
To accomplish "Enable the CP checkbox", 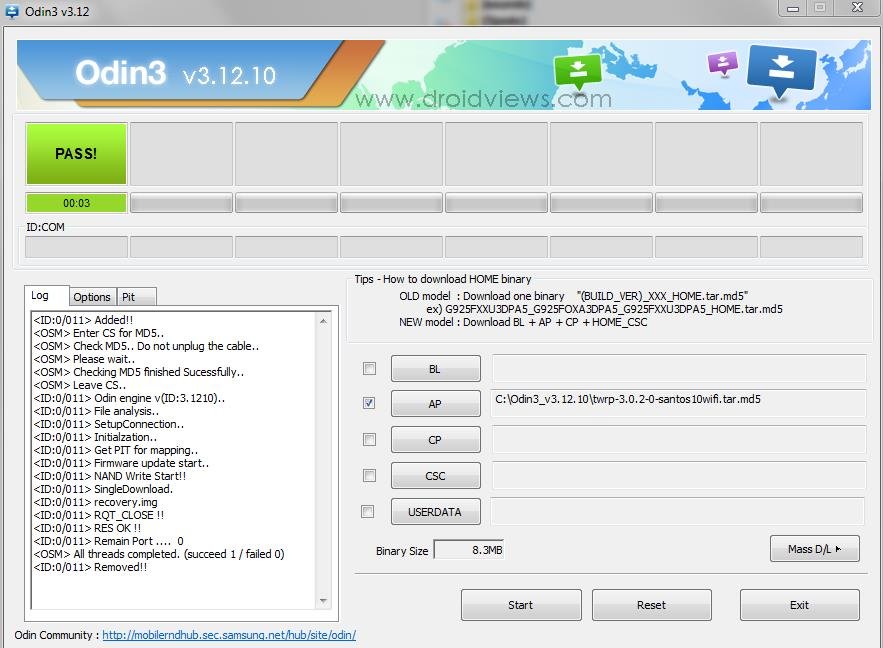I will pos(369,439).
